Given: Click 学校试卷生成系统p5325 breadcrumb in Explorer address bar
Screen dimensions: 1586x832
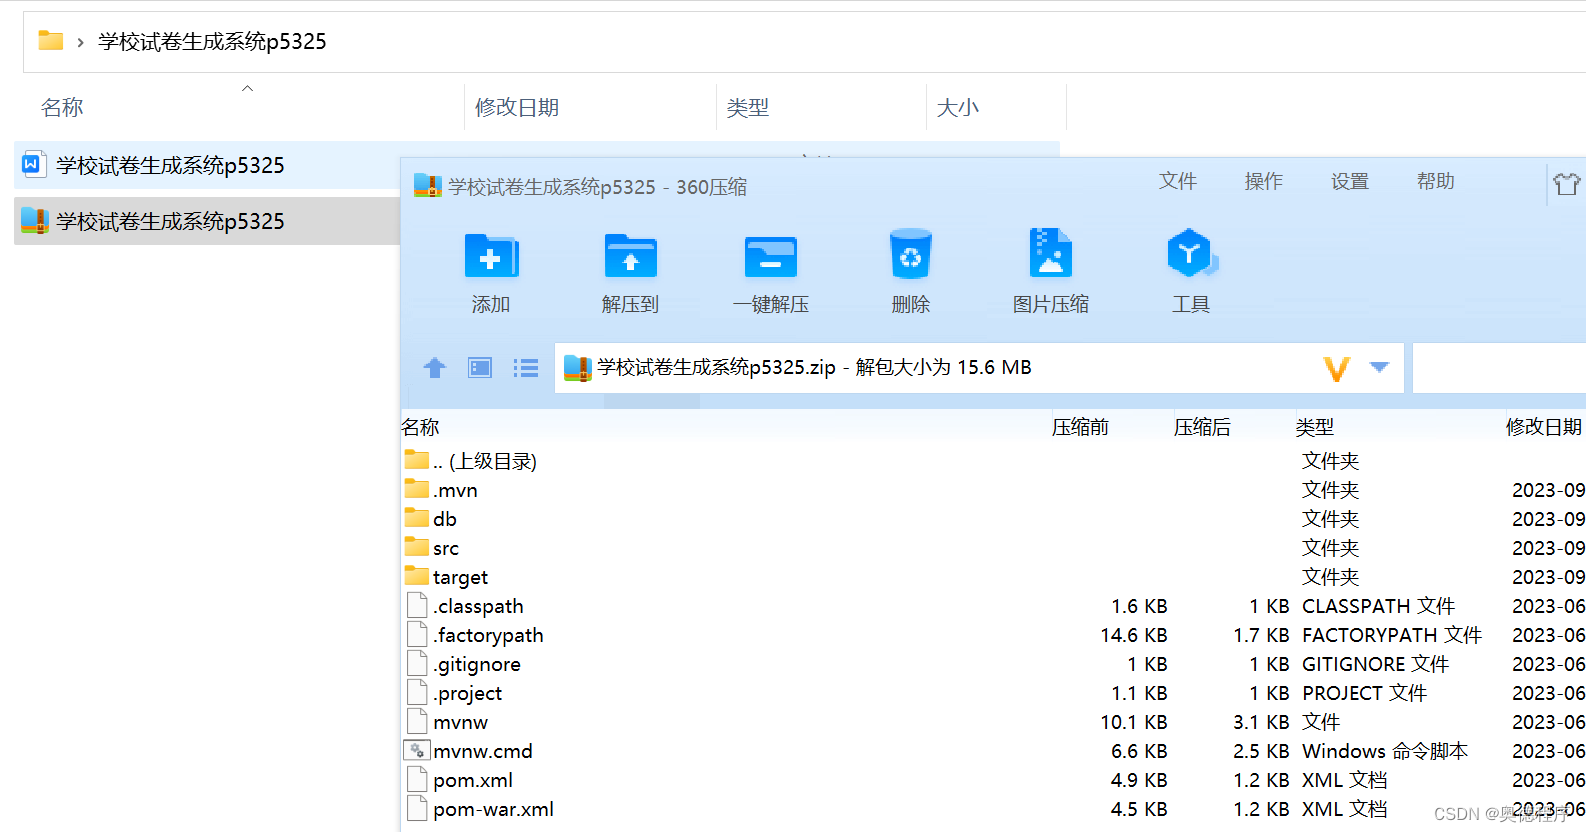Looking at the screenshot, I should pos(212,41).
